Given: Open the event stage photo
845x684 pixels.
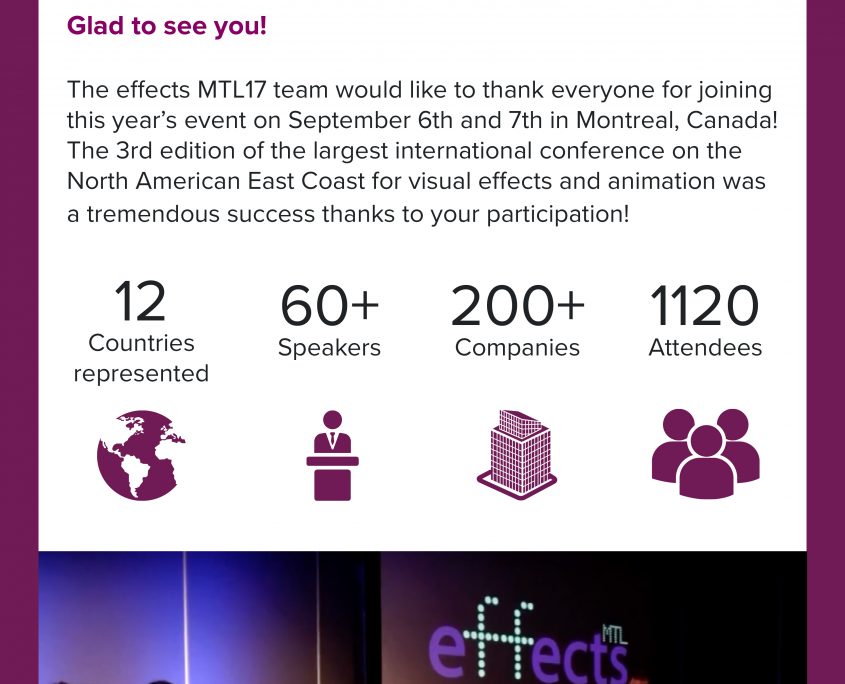Looking at the screenshot, I should coord(422,618).
